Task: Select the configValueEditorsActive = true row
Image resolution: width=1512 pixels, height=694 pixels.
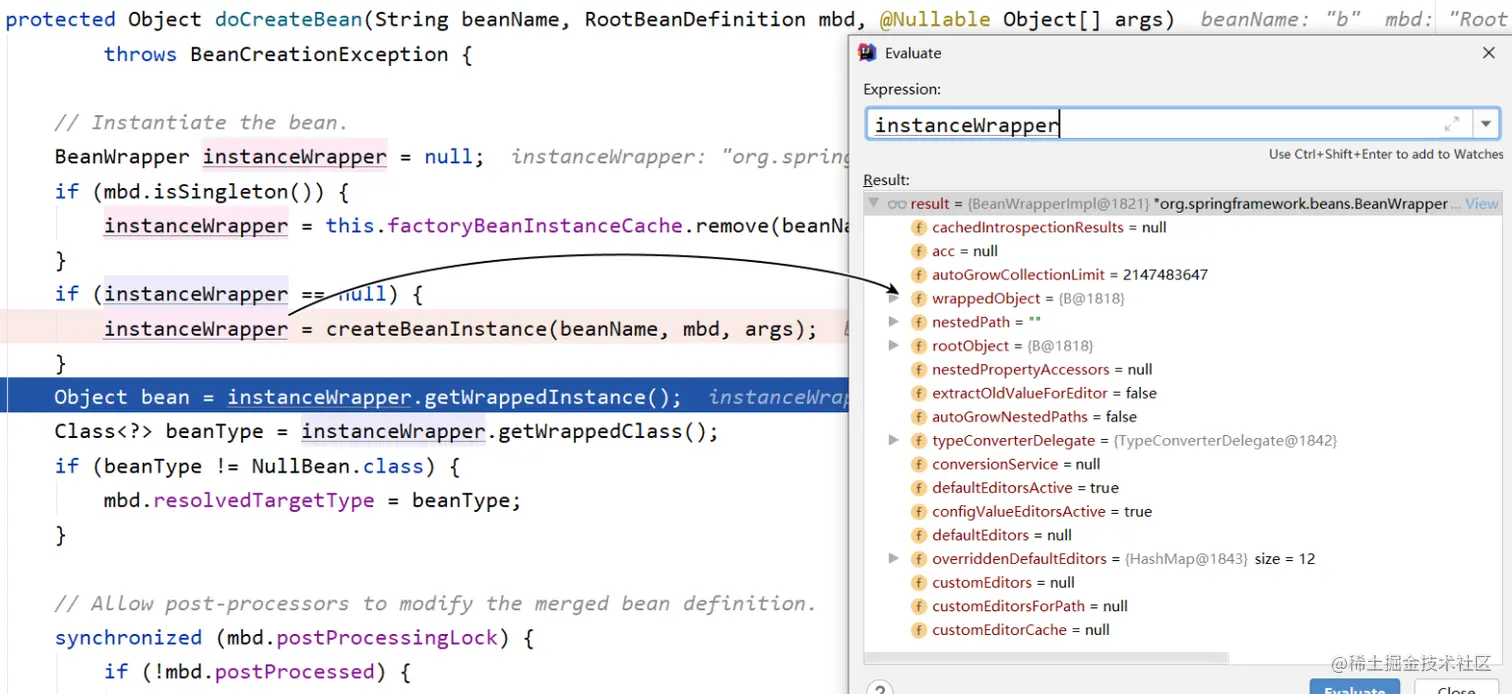Action: tap(1182, 511)
